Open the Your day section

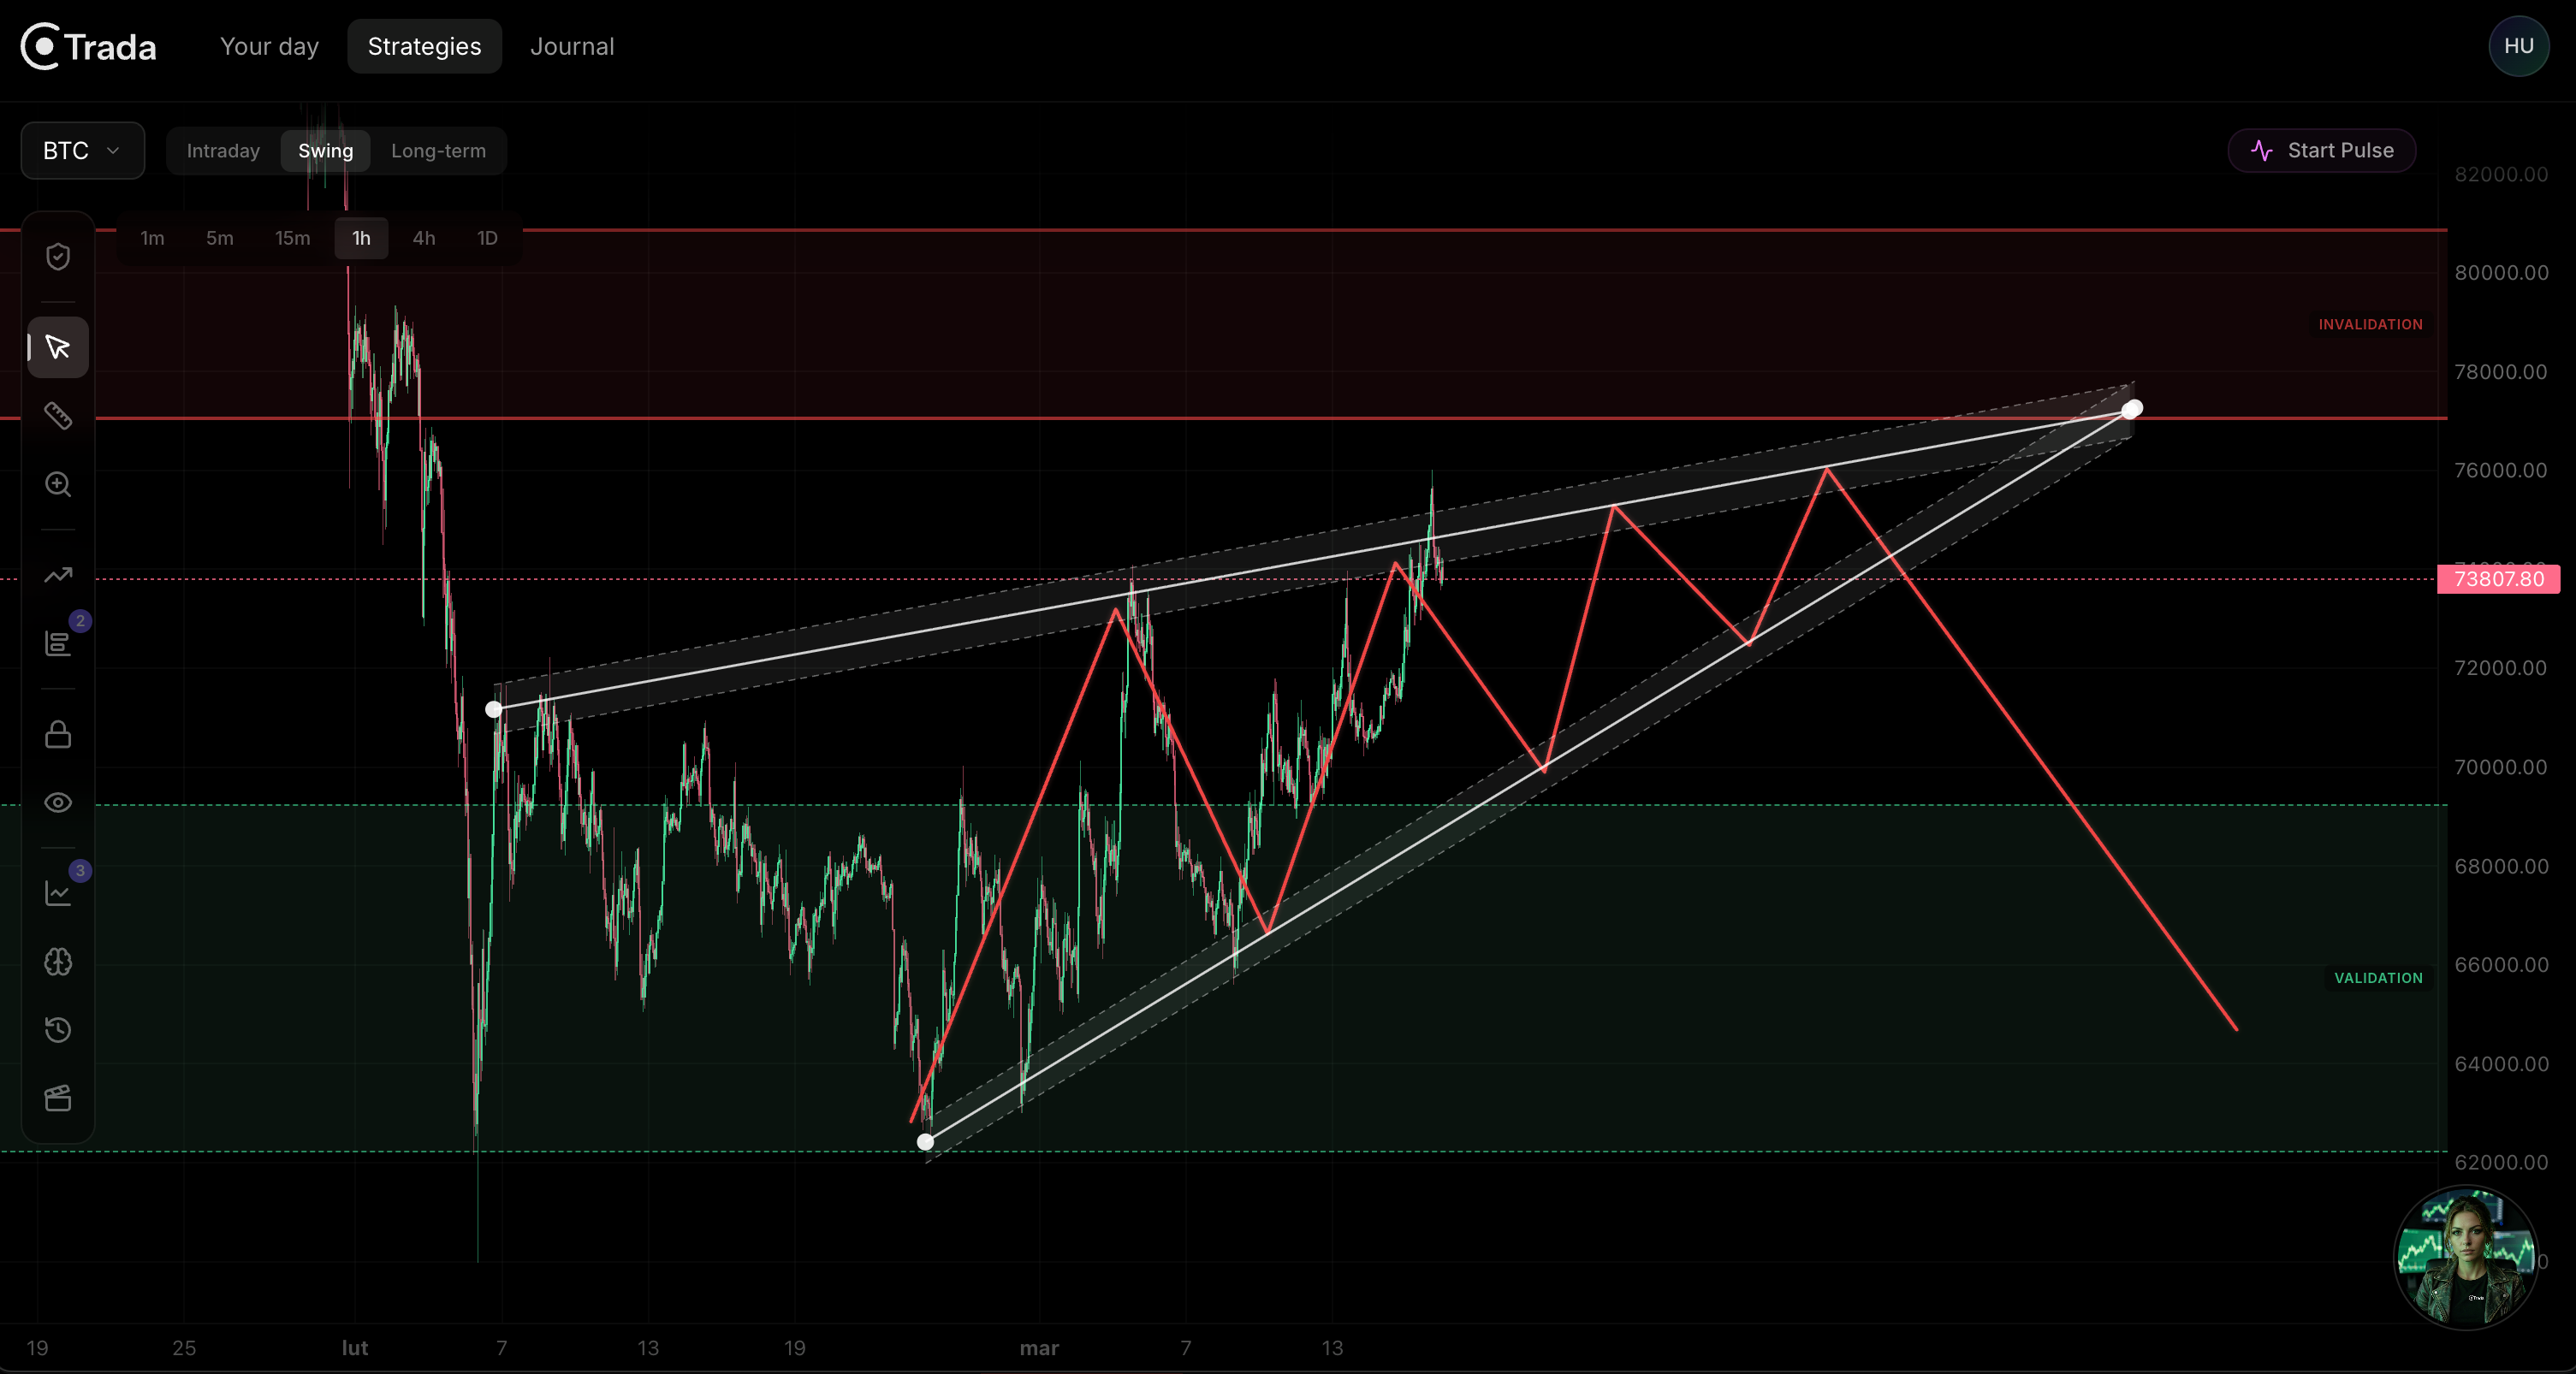pyautogui.click(x=268, y=46)
